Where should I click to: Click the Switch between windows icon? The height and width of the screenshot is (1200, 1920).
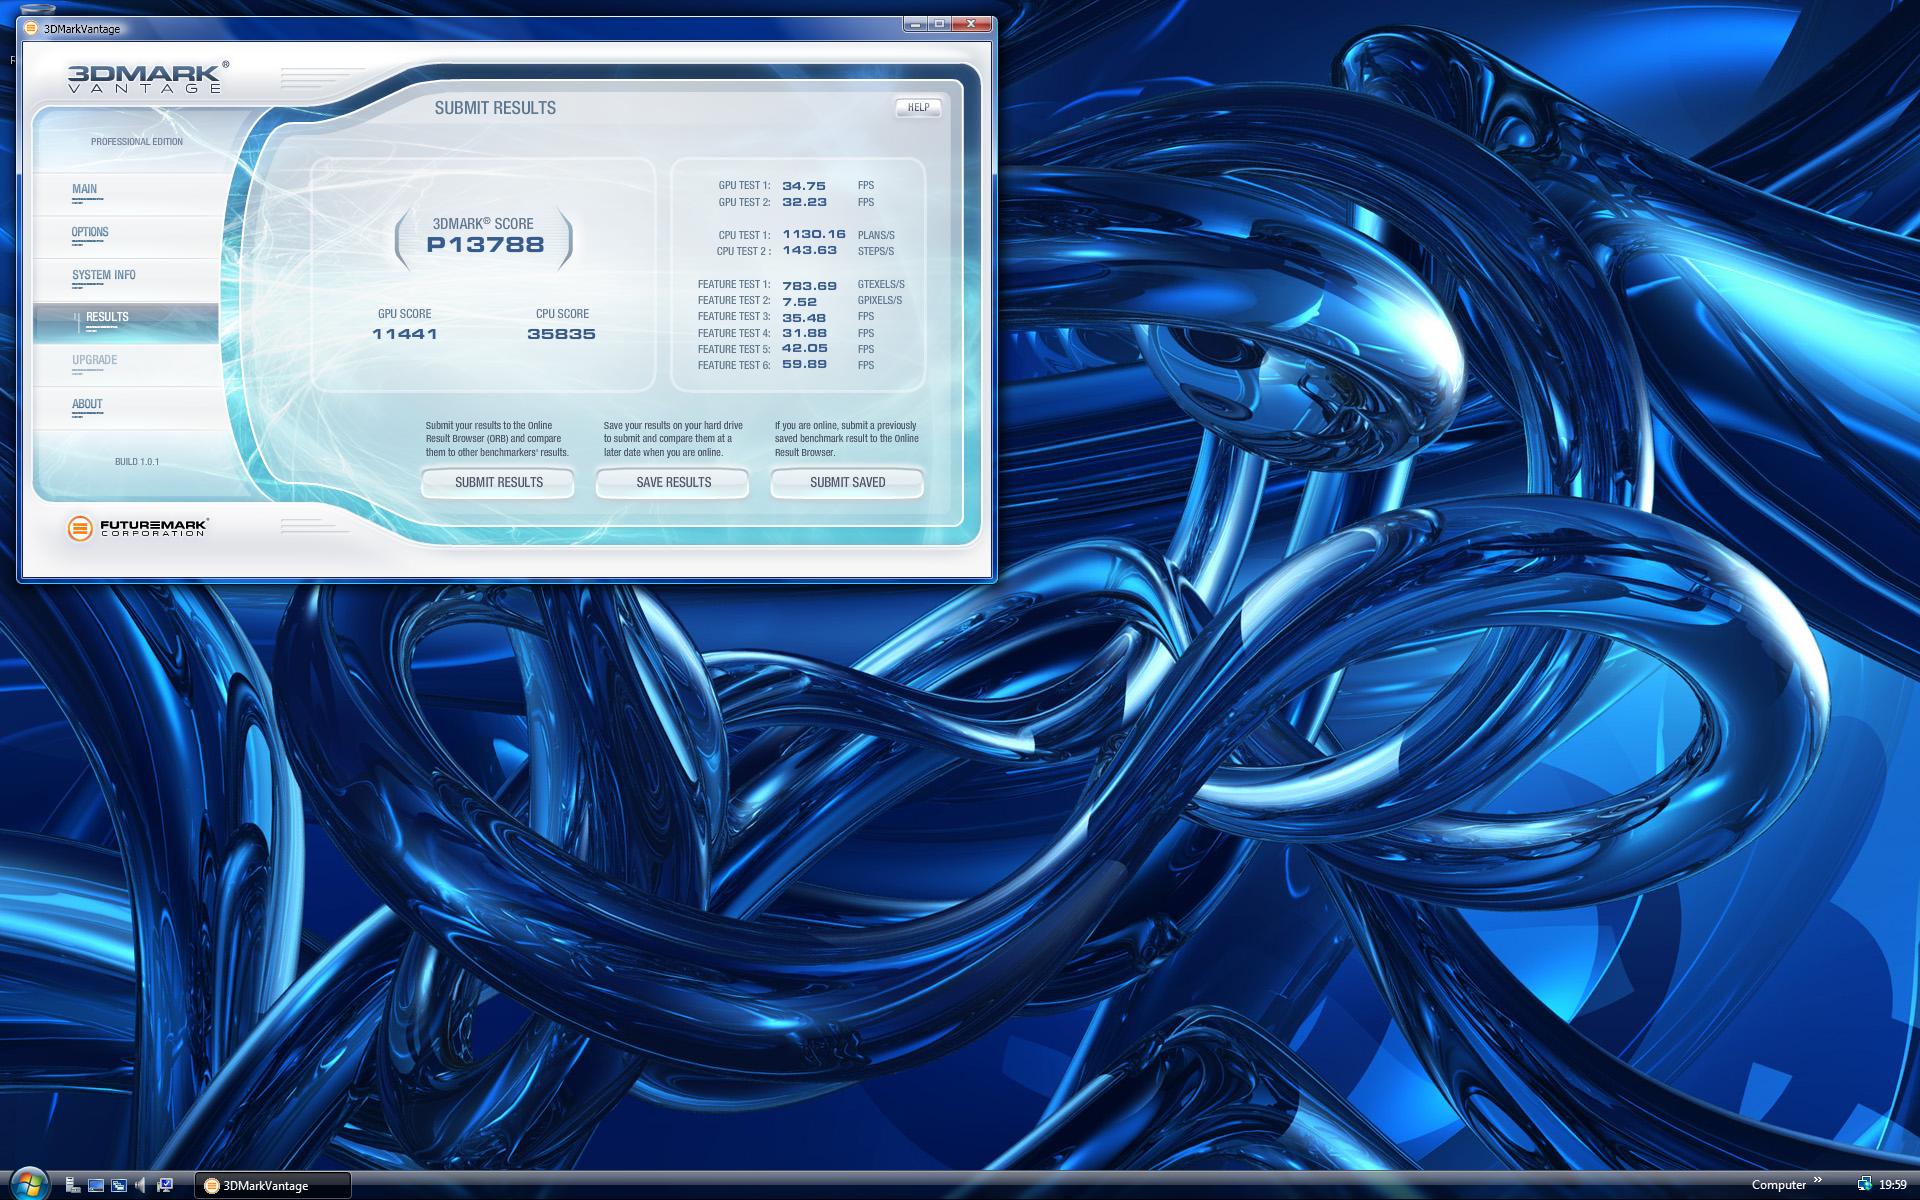click(x=119, y=1185)
